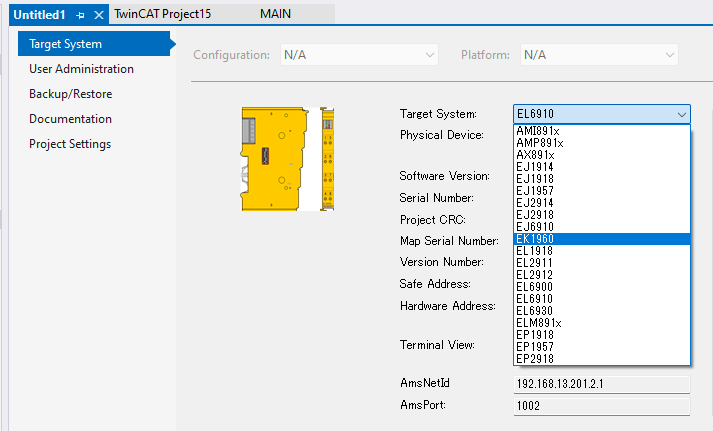
Task: Open the Configuration dropdown
Action: [359, 55]
